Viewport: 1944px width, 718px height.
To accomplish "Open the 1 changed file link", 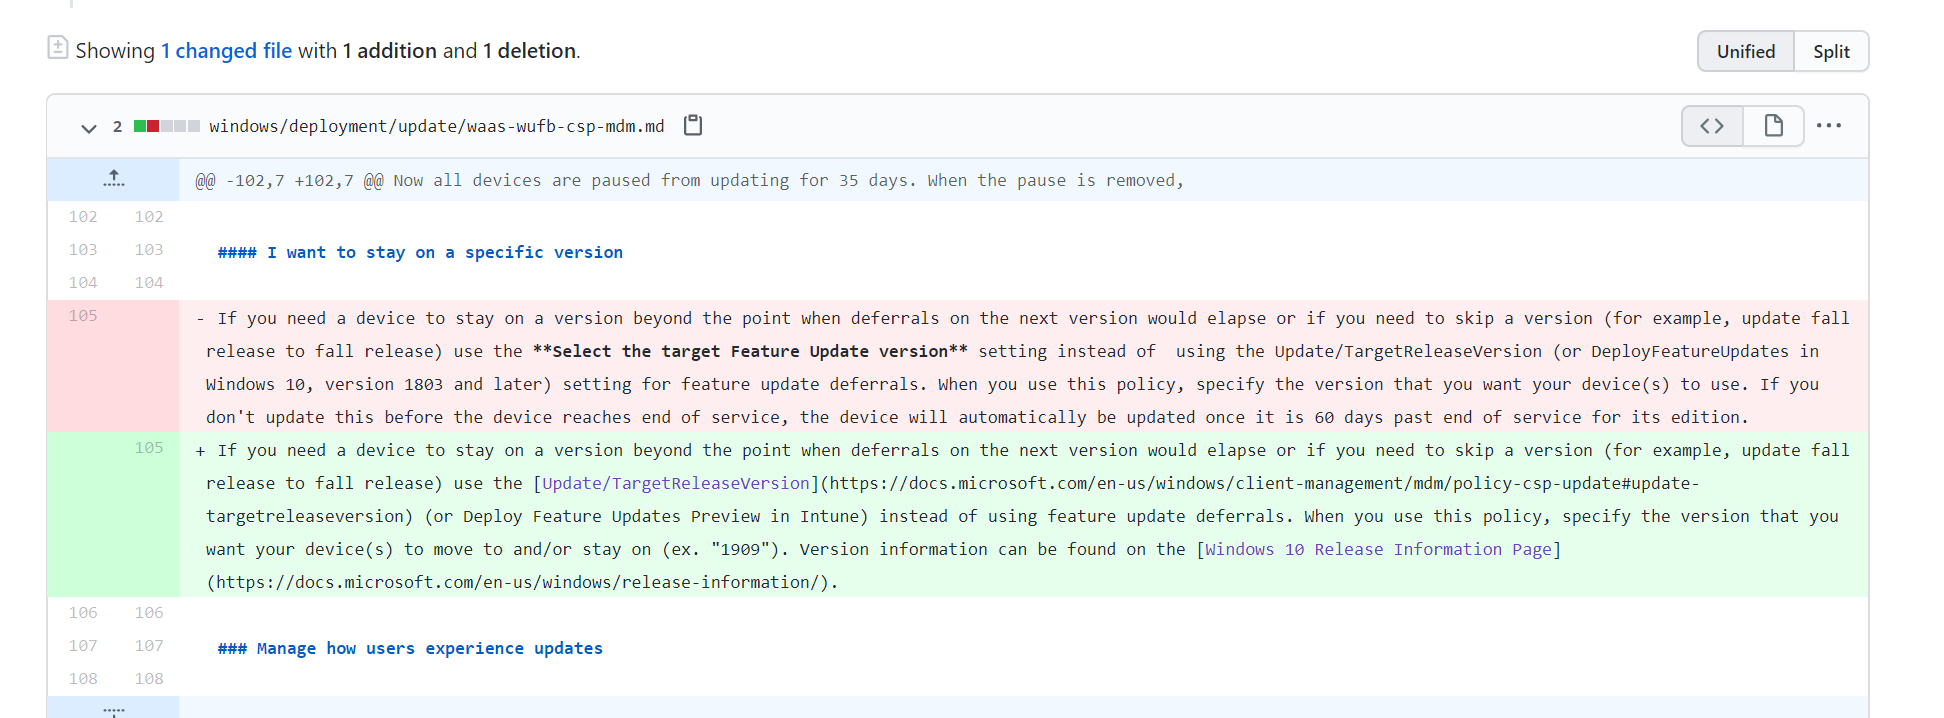I will 226,51.
